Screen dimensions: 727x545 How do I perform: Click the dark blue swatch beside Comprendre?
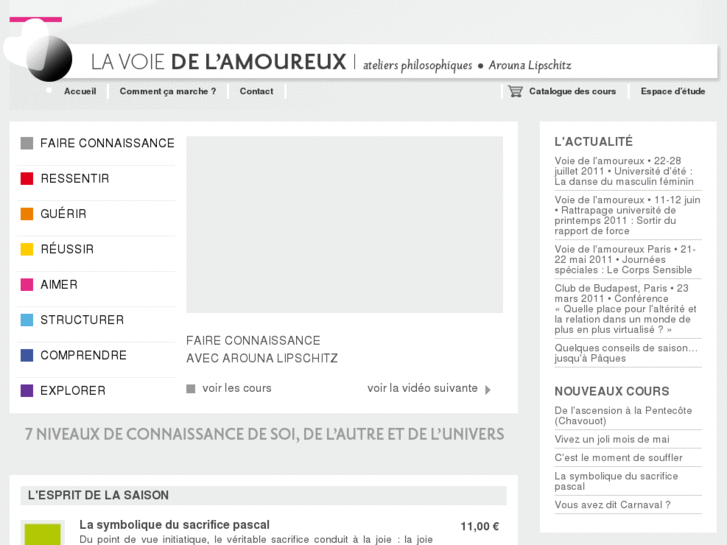[27, 355]
